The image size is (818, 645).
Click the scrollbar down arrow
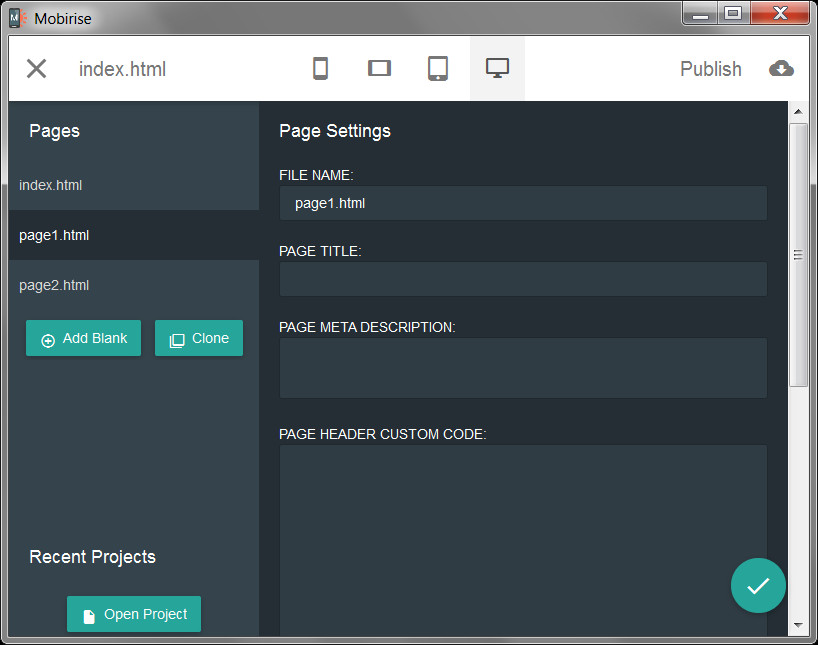click(798, 625)
